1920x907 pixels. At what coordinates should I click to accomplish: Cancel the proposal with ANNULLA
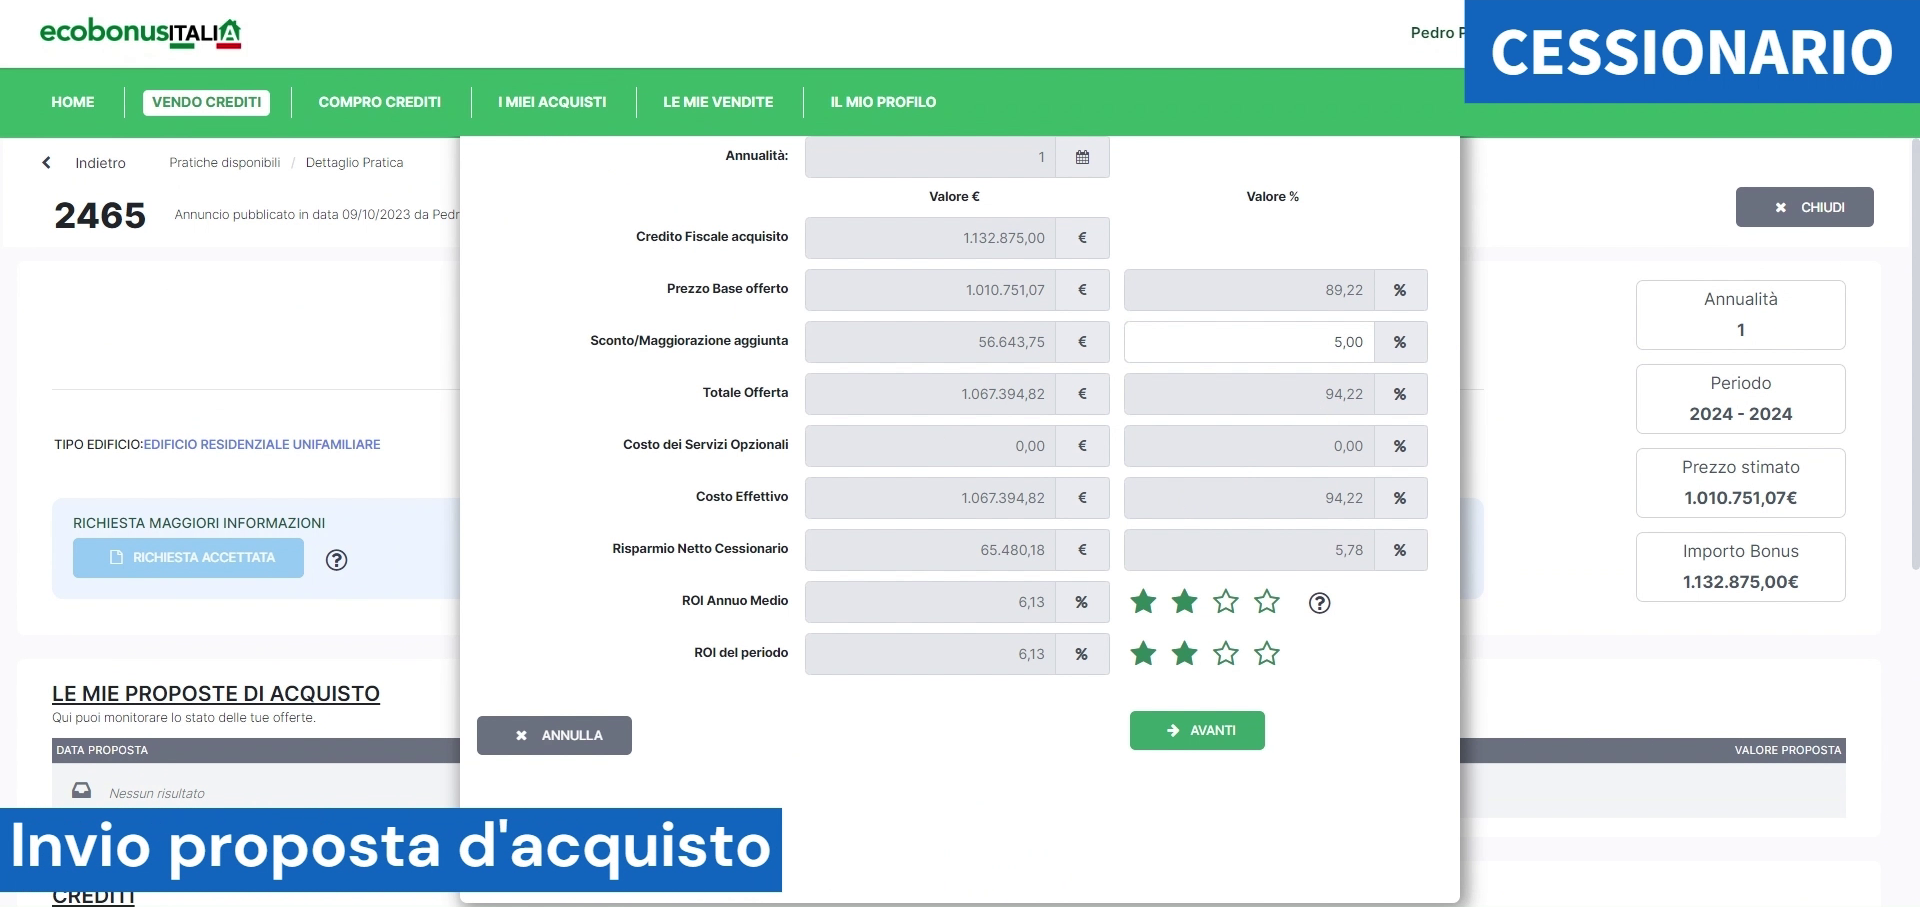tap(554, 735)
